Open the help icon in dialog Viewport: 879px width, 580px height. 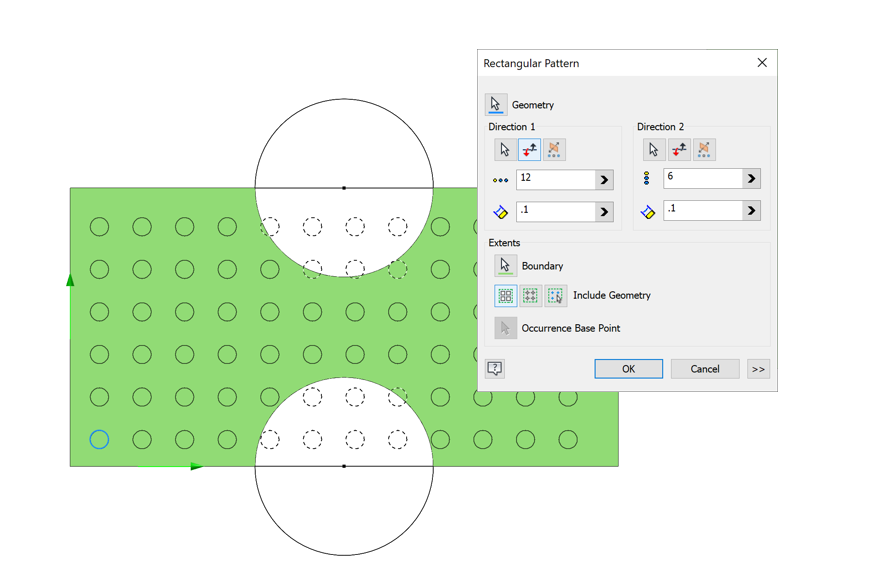click(x=495, y=368)
